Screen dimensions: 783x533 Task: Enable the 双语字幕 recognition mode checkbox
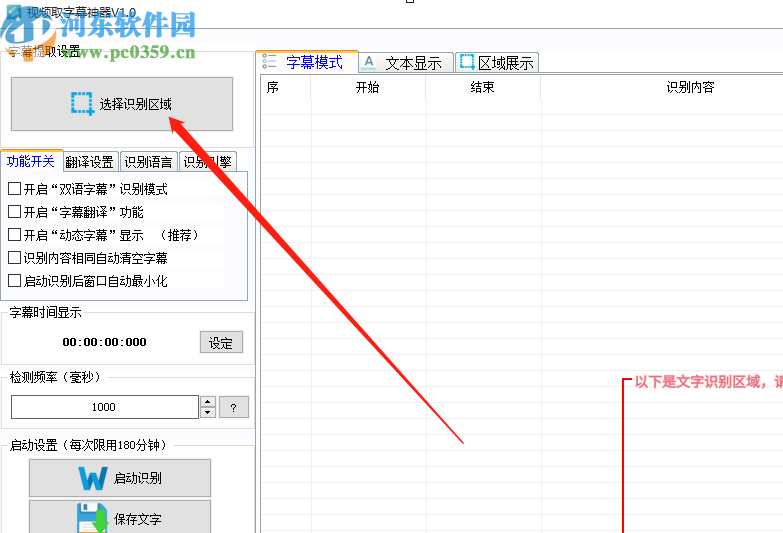point(14,189)
